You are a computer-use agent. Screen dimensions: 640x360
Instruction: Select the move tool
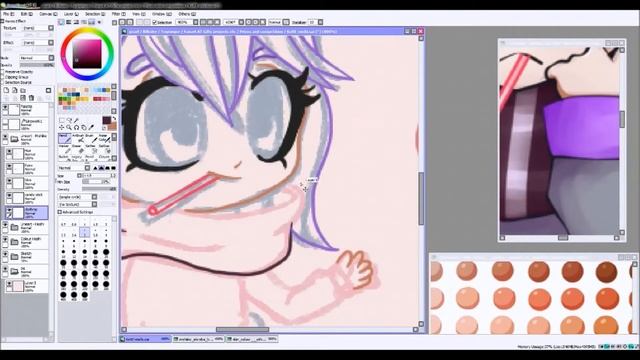click(x=62, y=128)
